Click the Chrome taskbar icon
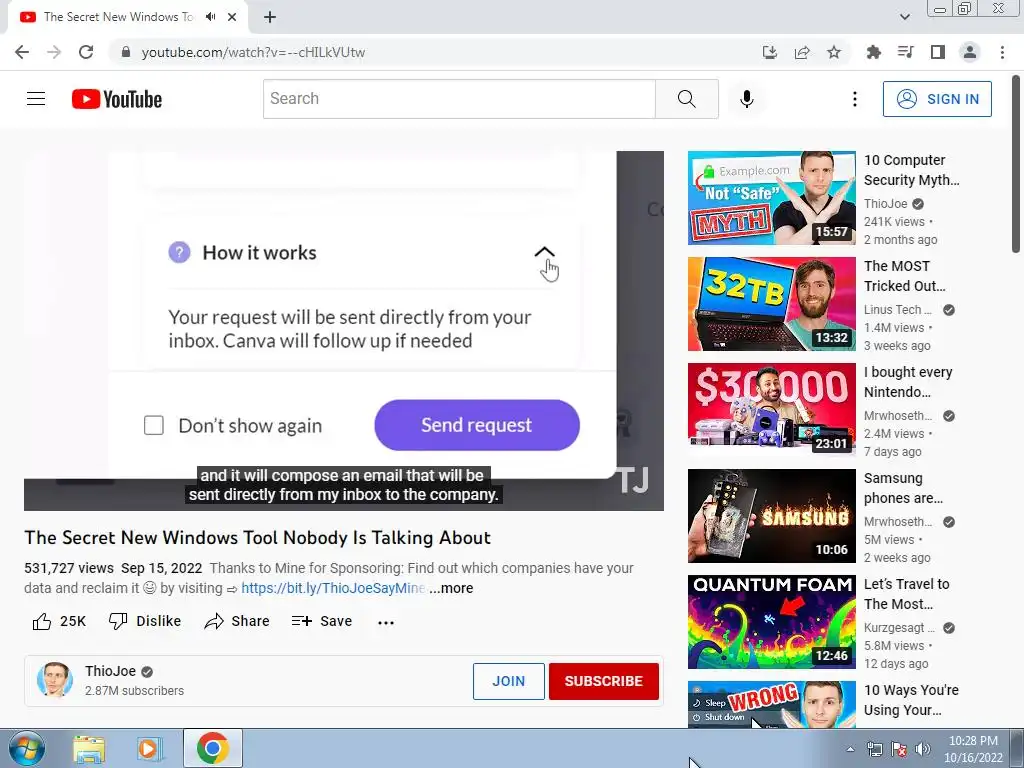Screen dimensions: 1024x768 click(212, 748)
